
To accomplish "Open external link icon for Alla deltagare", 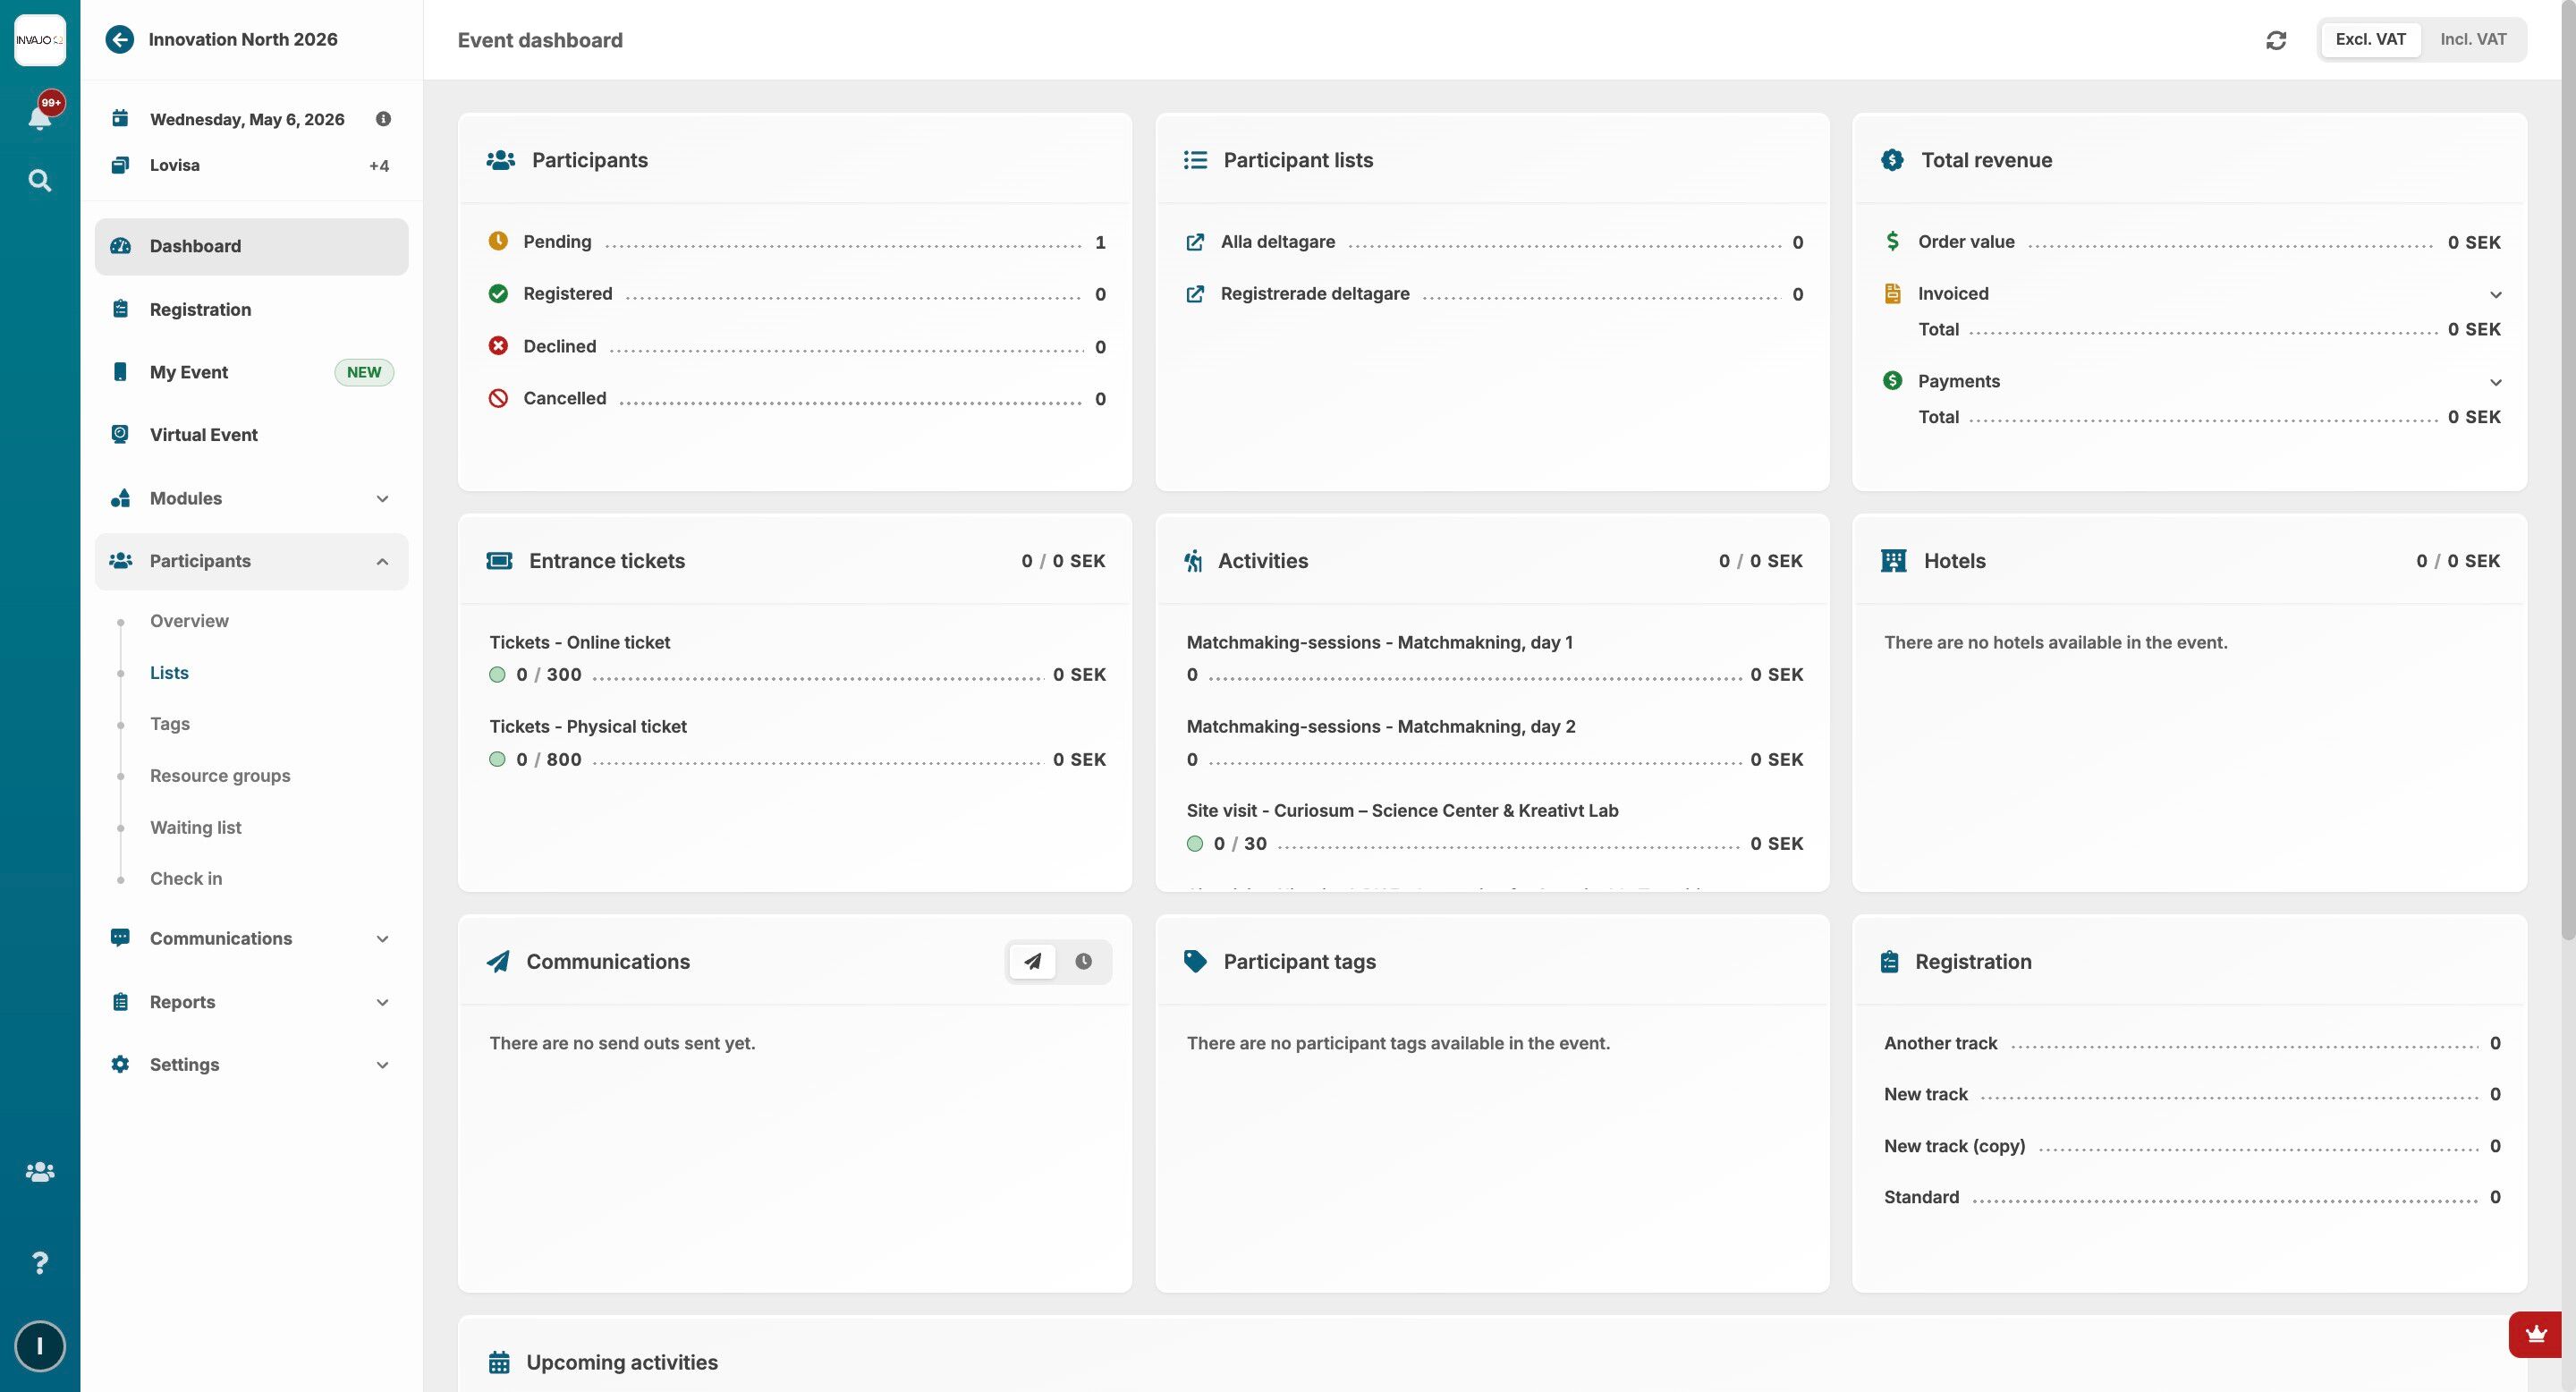I will [1195, 242].
